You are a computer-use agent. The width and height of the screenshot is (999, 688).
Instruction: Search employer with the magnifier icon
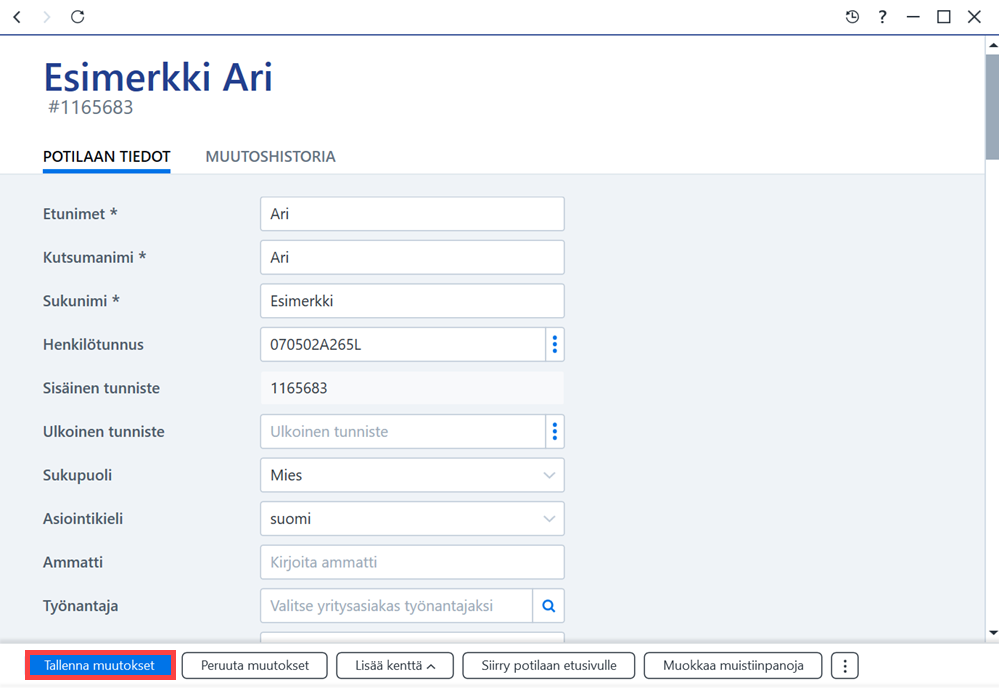point(549,606)
